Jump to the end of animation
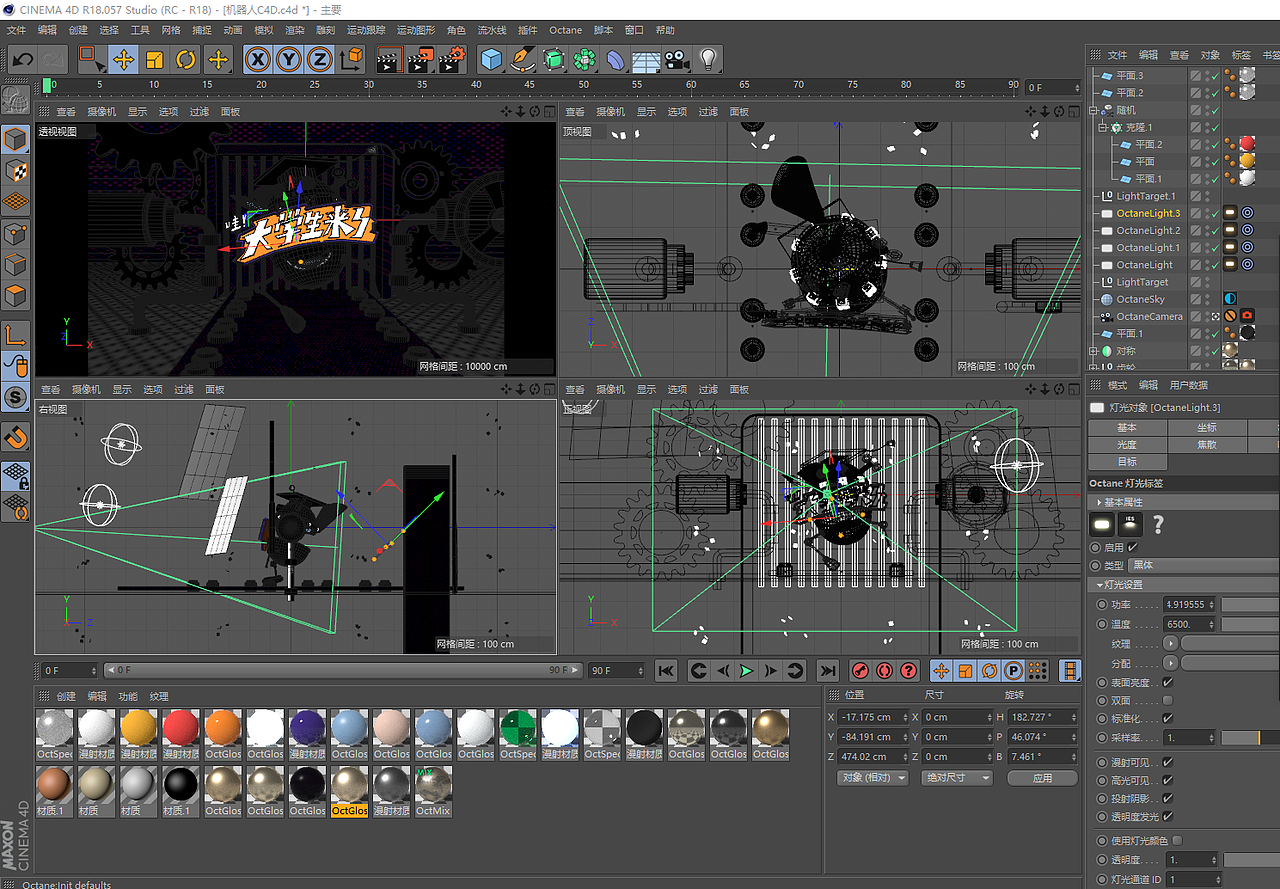1280x889 pixels. click(827, 670)
